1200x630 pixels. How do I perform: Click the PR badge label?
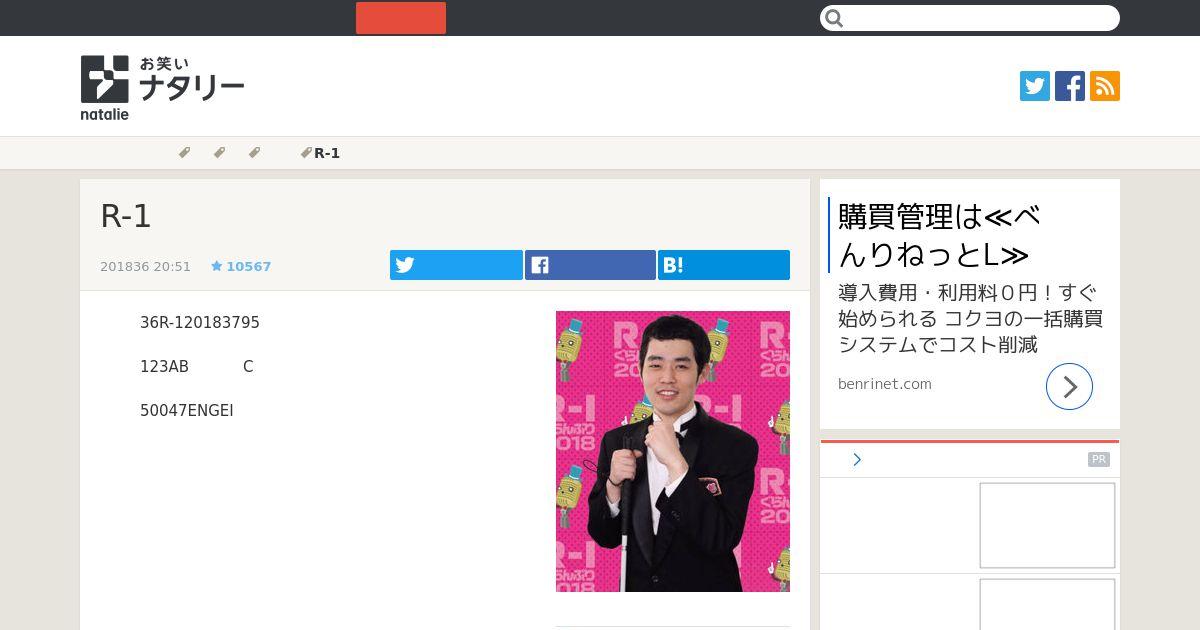(1099, 460)
